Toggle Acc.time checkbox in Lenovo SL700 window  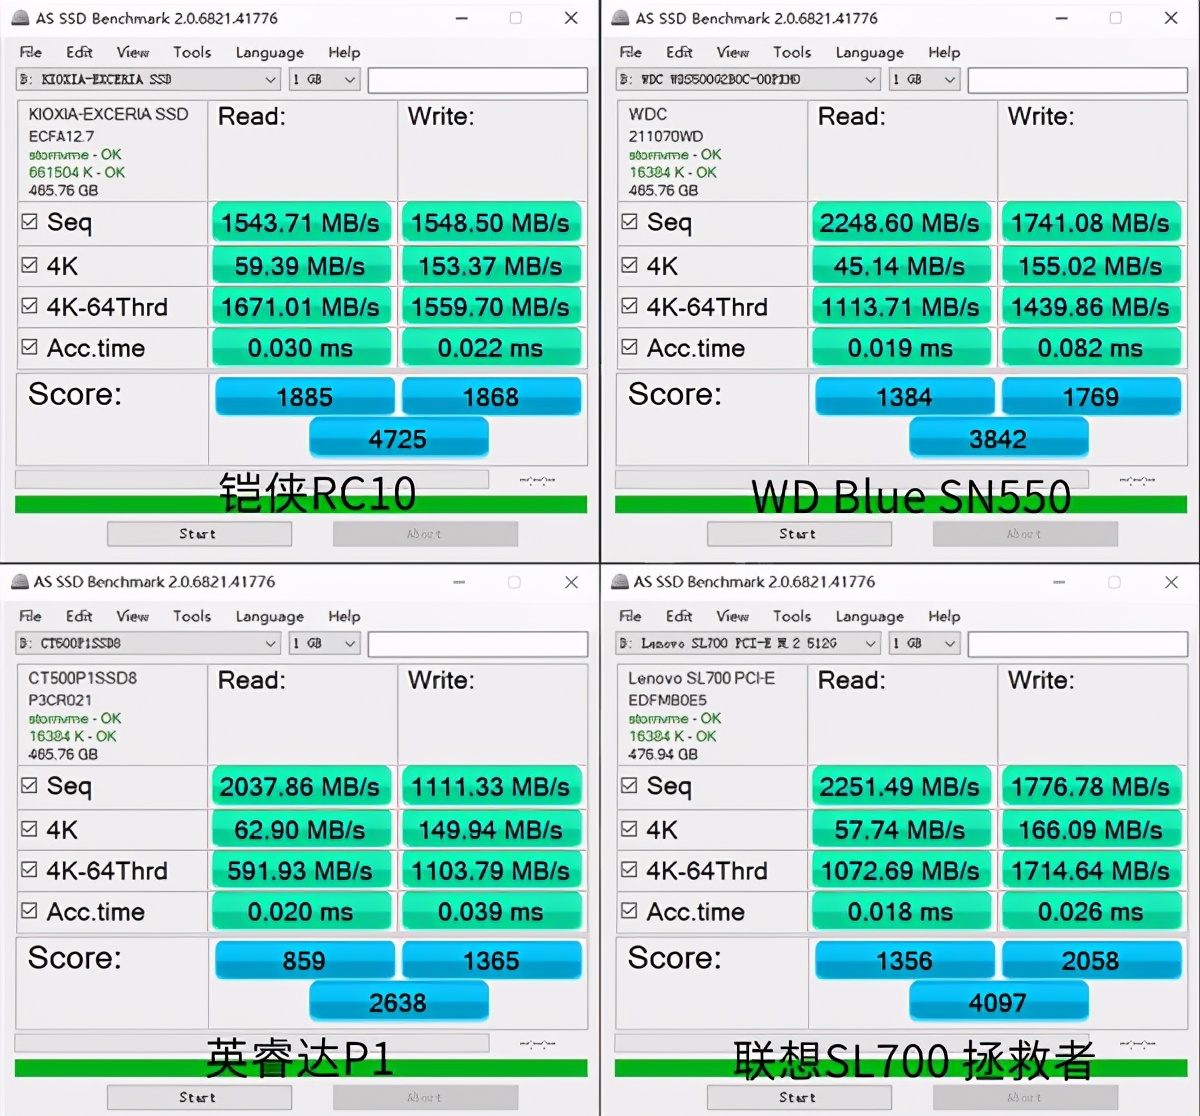[629, 911]
